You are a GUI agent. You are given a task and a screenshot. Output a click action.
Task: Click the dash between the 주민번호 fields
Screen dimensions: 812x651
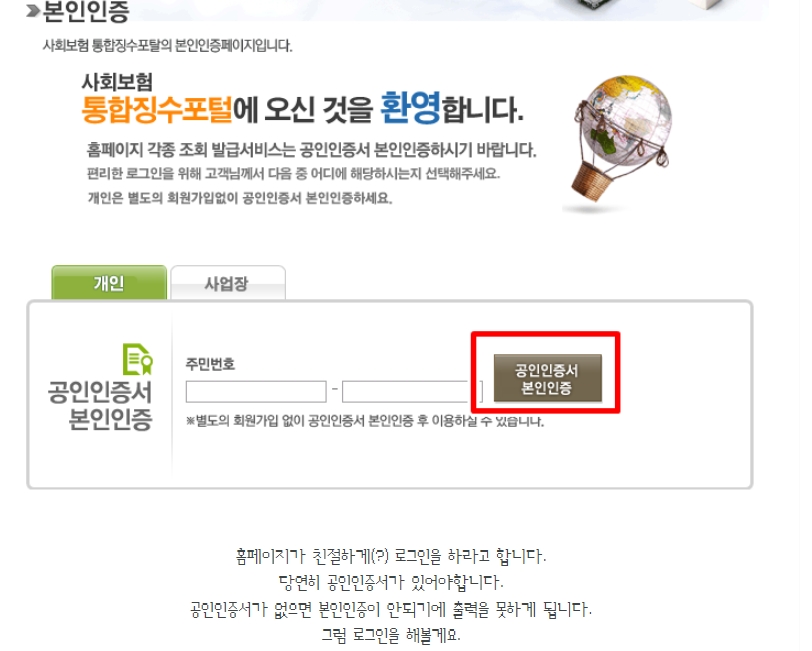point(335,388)
